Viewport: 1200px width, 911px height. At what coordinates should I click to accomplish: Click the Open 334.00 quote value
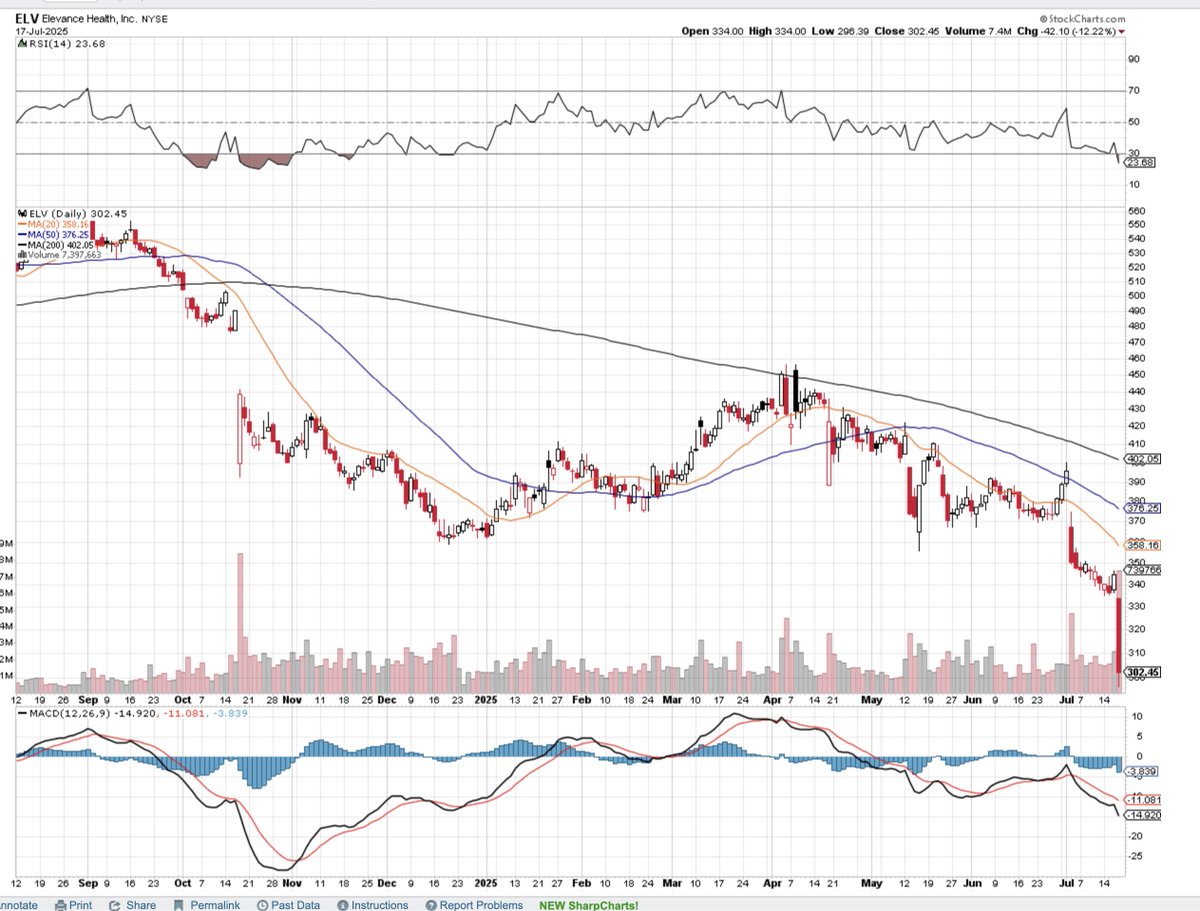click(712, 31)
